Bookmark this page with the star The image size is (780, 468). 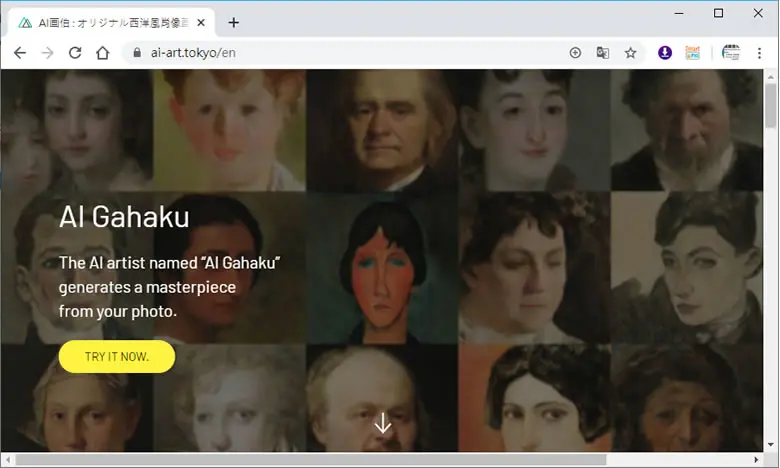(x=630, y=53)
